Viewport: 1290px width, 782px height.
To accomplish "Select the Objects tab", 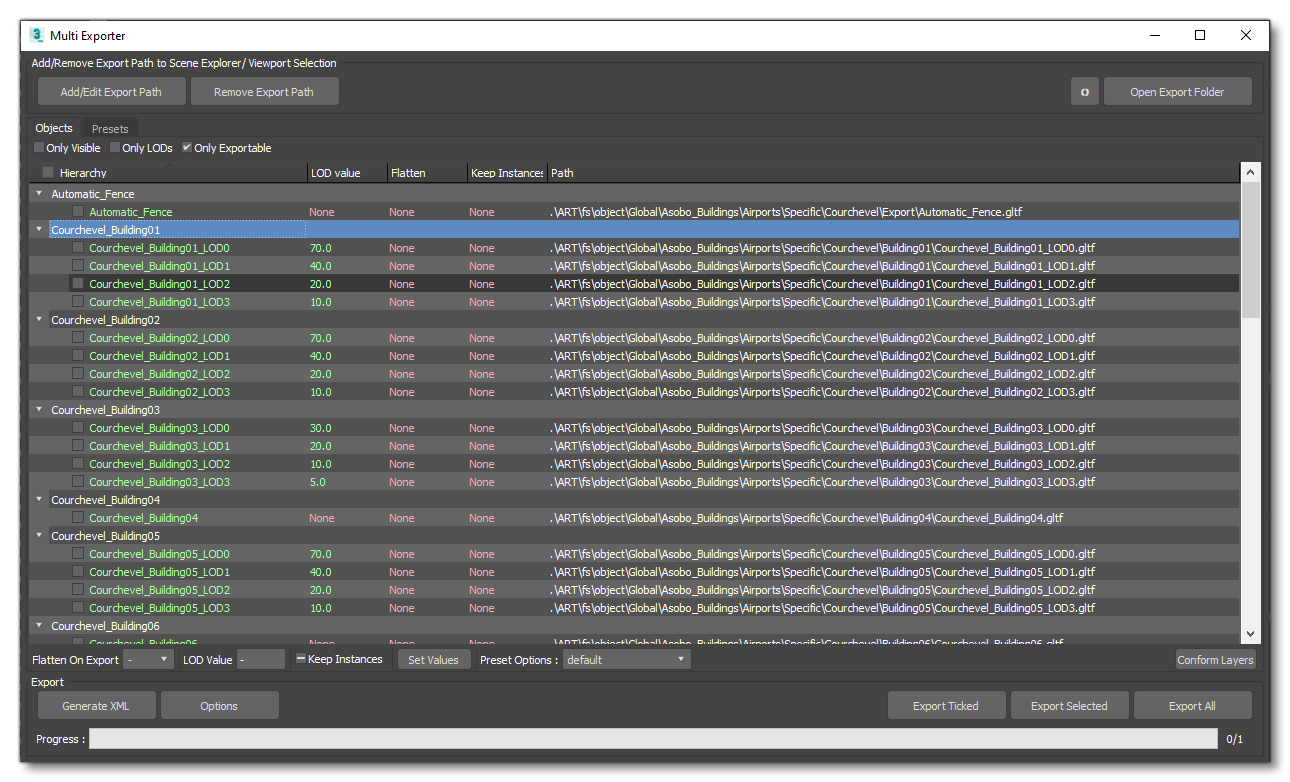I will click(x=54, y=128).
